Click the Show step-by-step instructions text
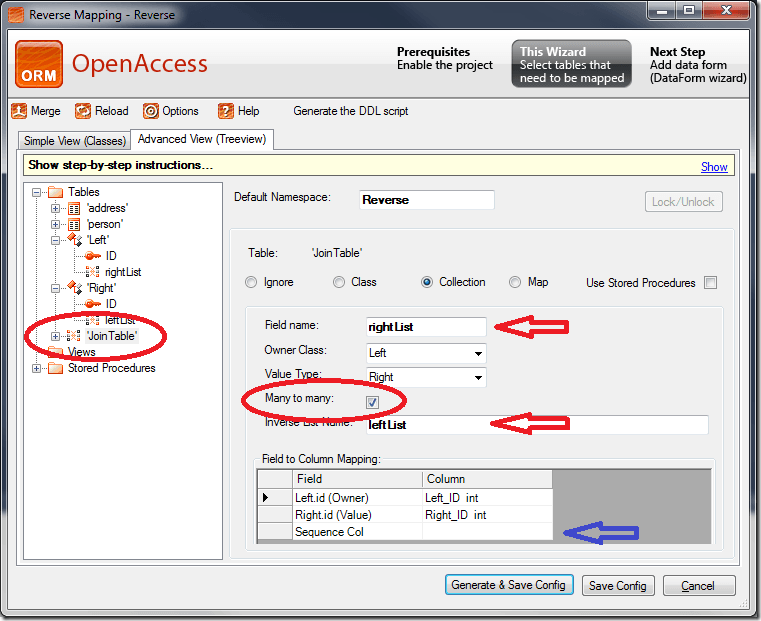The image size is (761, 621). [x=120, y=165]
